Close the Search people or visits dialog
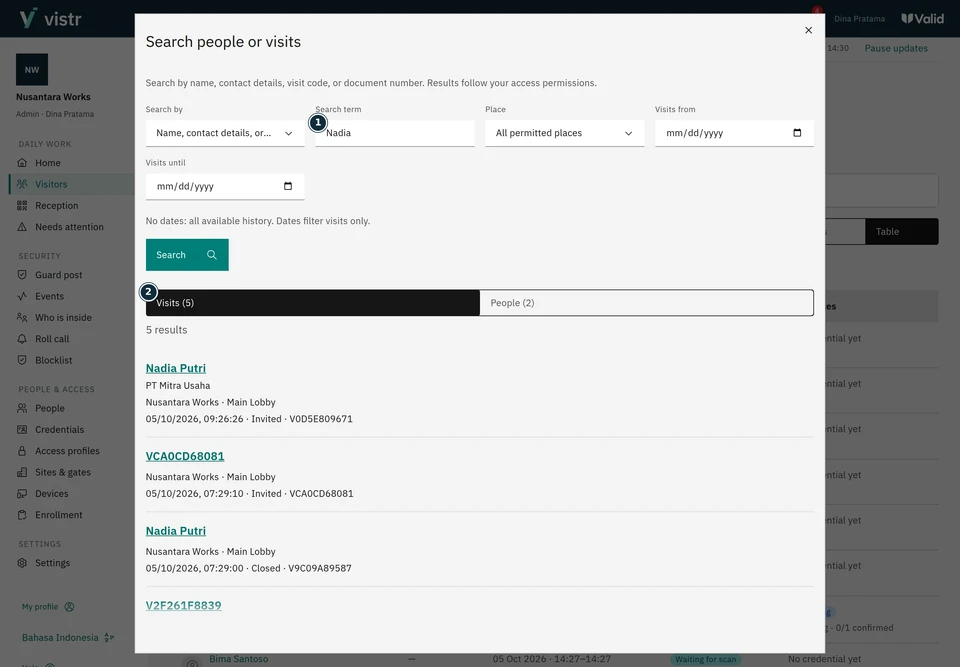 point(808,30)
